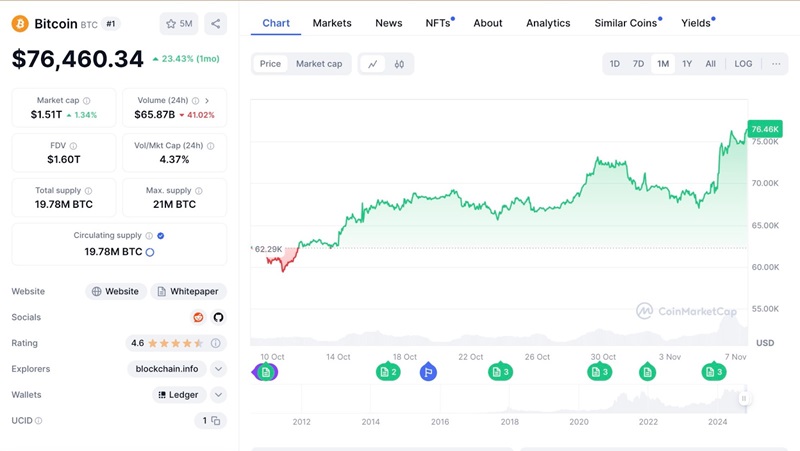Screen dimensions: 800x451
Task: Open the GitHub social link icon
Action: click(x=218, y=317)
